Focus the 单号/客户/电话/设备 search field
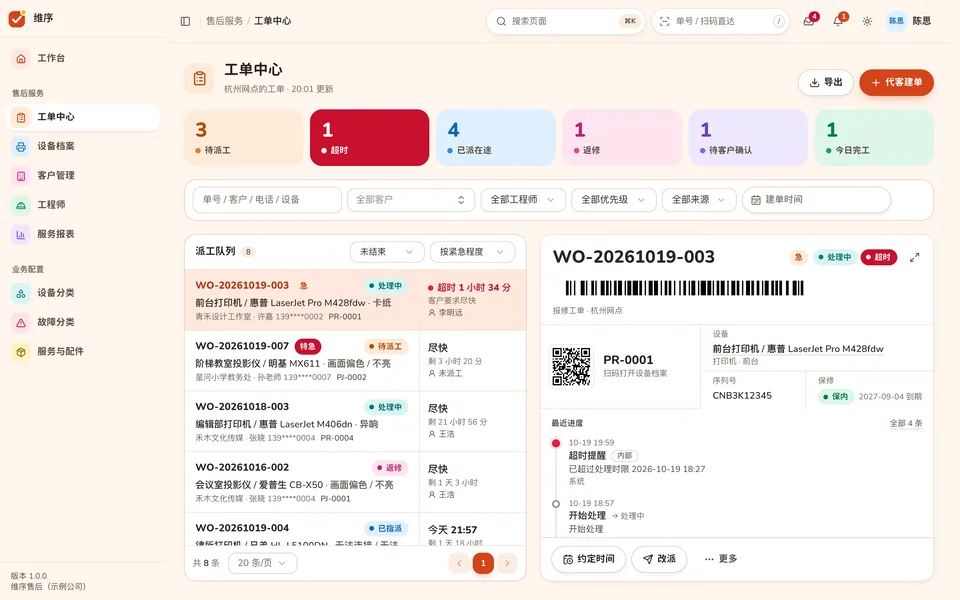 [x=267, y=200]
